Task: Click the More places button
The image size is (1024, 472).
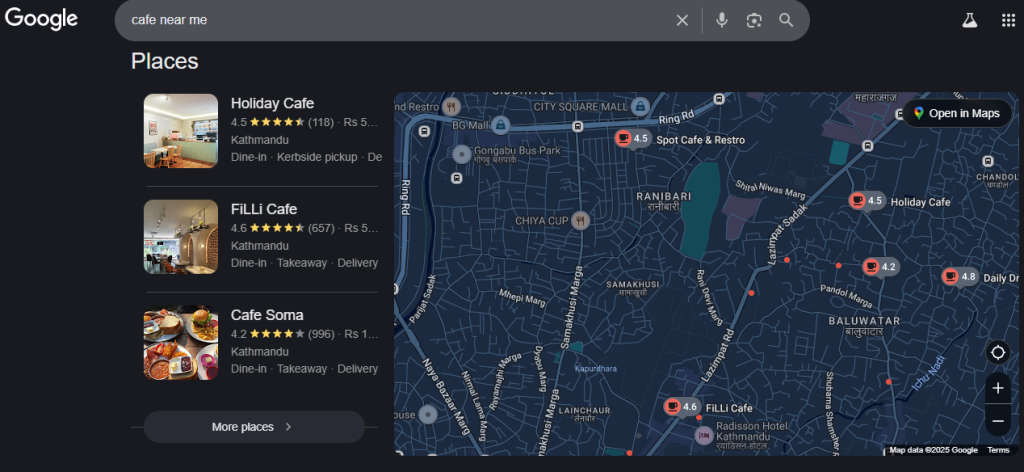Action: 254,427
